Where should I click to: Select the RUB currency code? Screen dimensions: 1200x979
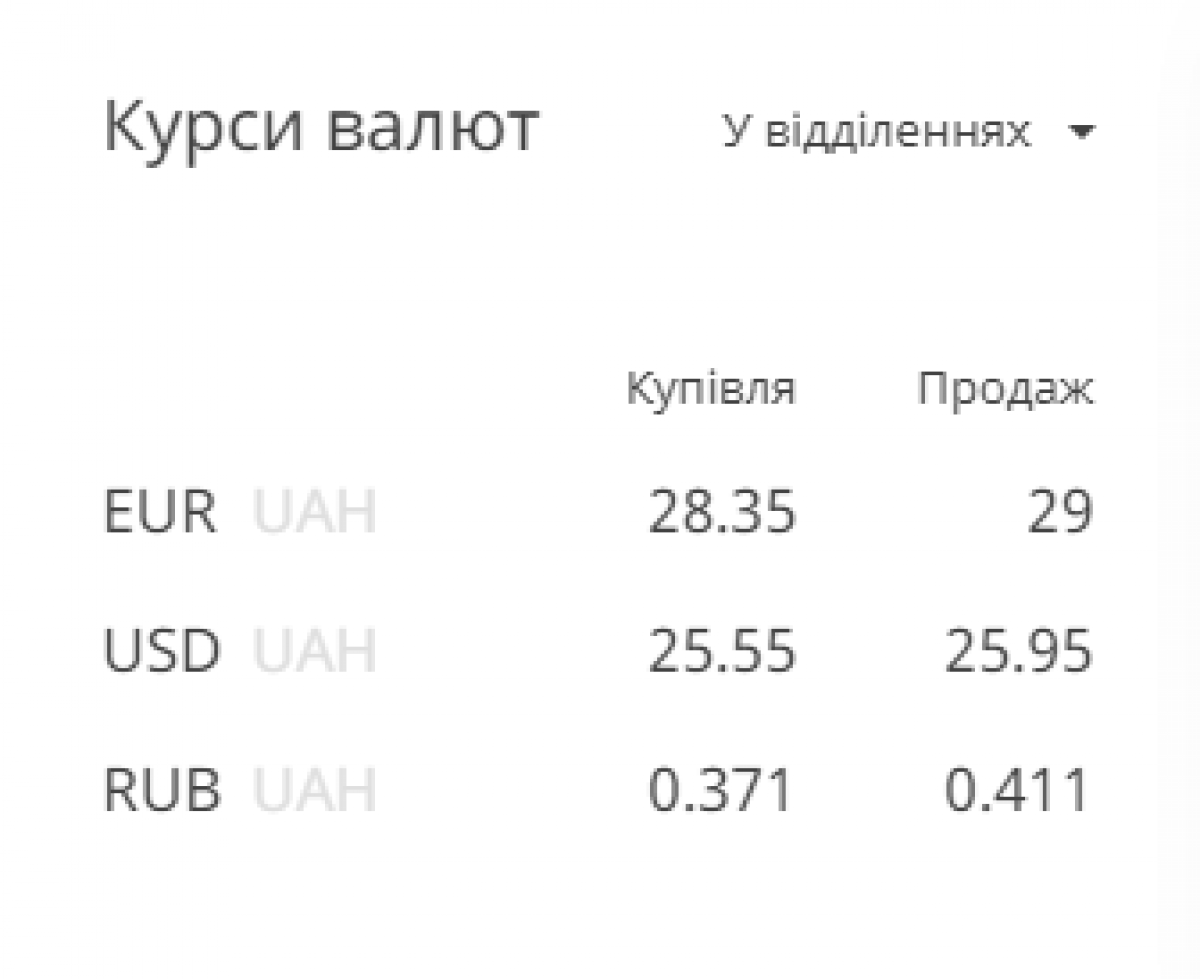pos(161,791)
